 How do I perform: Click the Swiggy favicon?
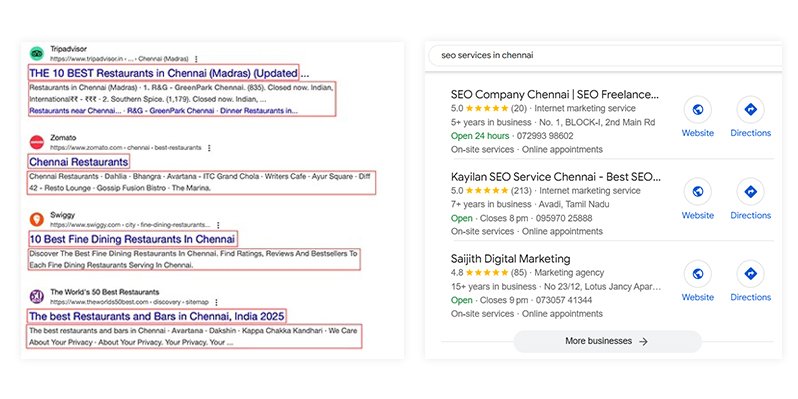[x=37, y=219]
